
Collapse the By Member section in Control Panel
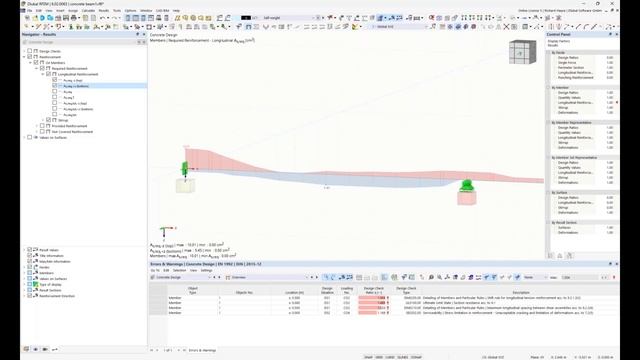point(549,87)
